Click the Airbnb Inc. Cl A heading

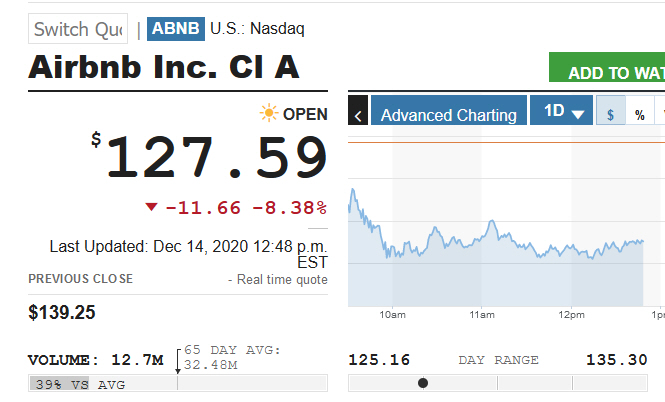pos(164,68)
